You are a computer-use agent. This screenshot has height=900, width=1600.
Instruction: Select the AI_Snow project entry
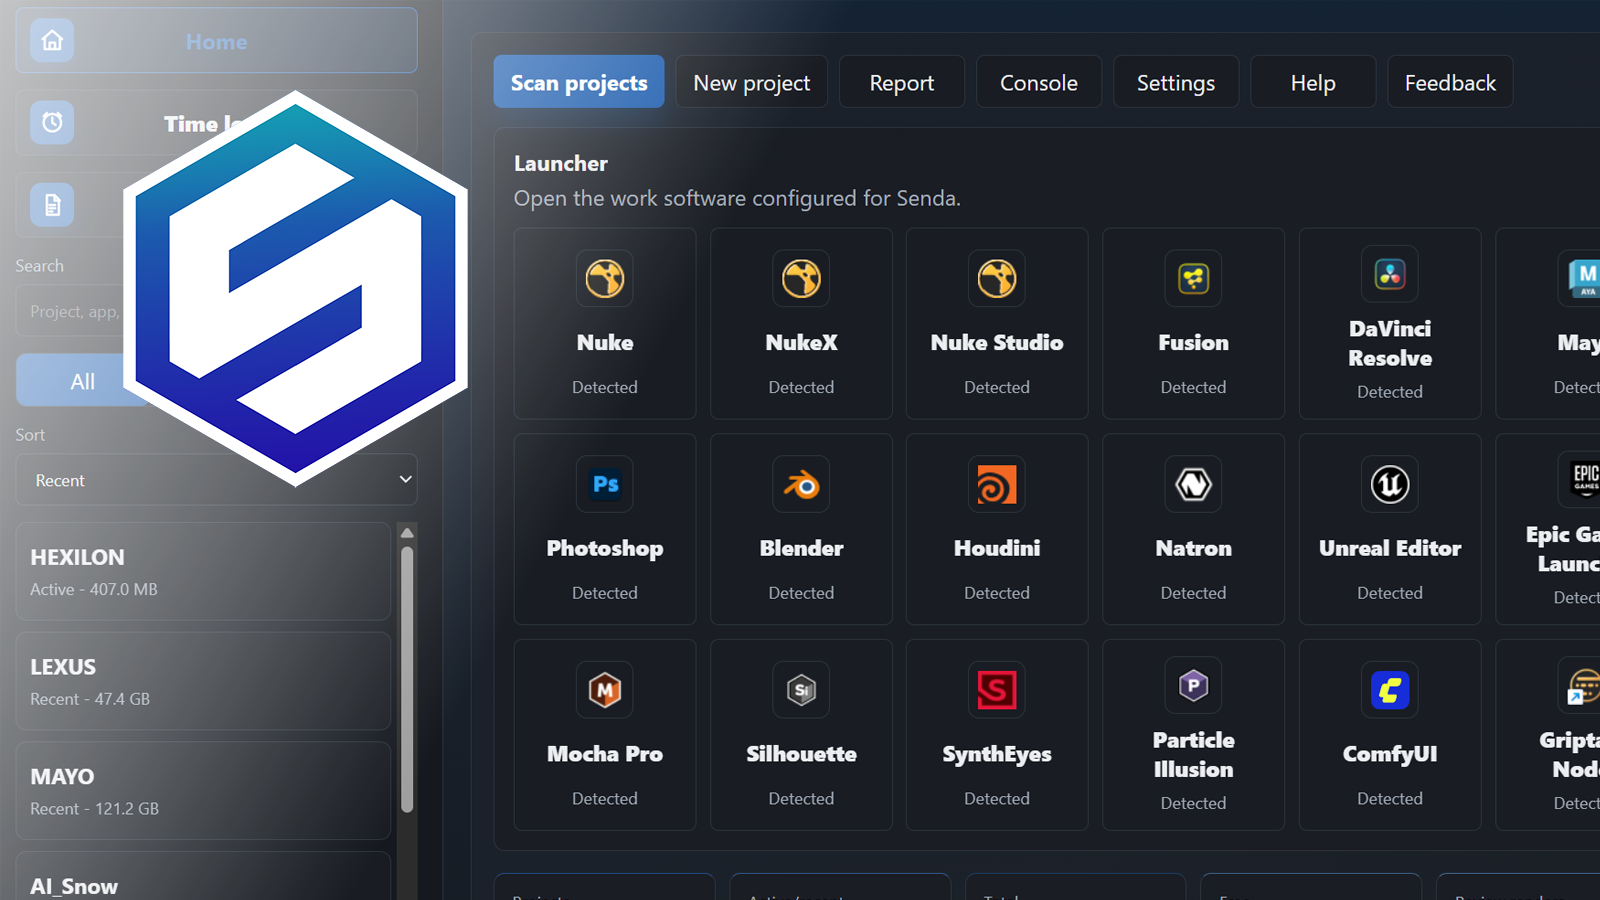pyautogui.click(x=203, y=876)
